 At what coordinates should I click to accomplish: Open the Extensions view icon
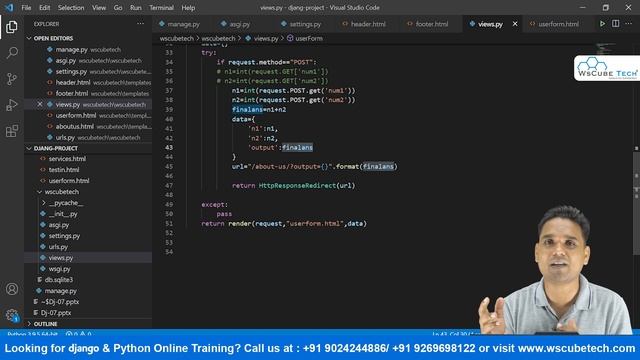coord(12,131)
